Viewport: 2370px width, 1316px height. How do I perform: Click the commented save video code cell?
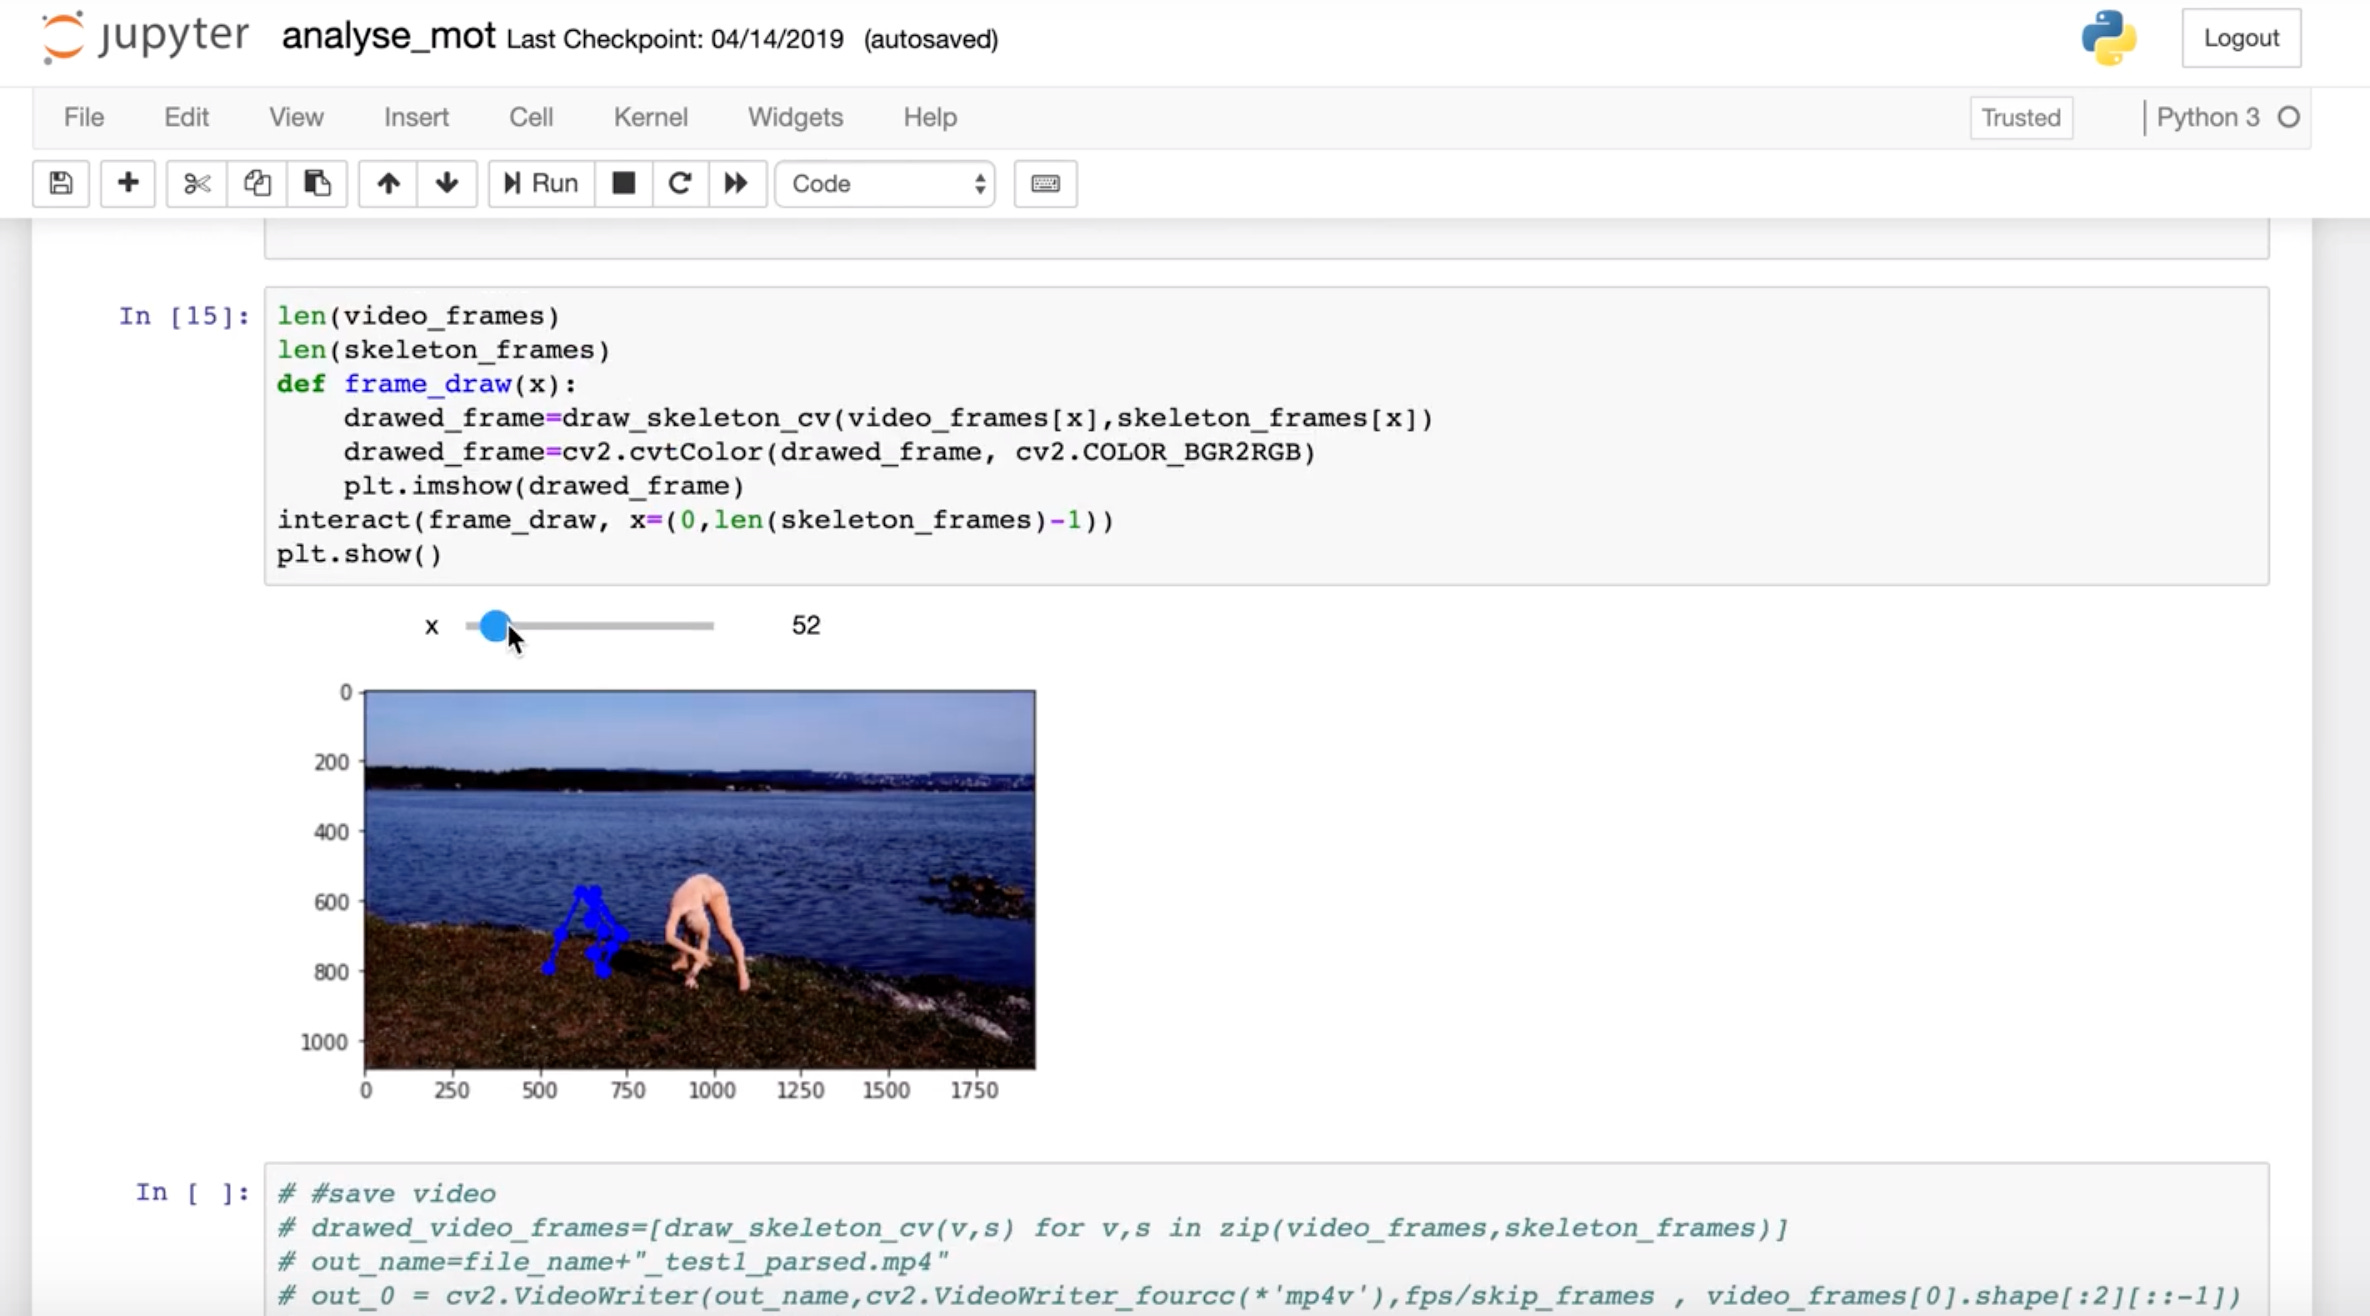[1266, 1240]
